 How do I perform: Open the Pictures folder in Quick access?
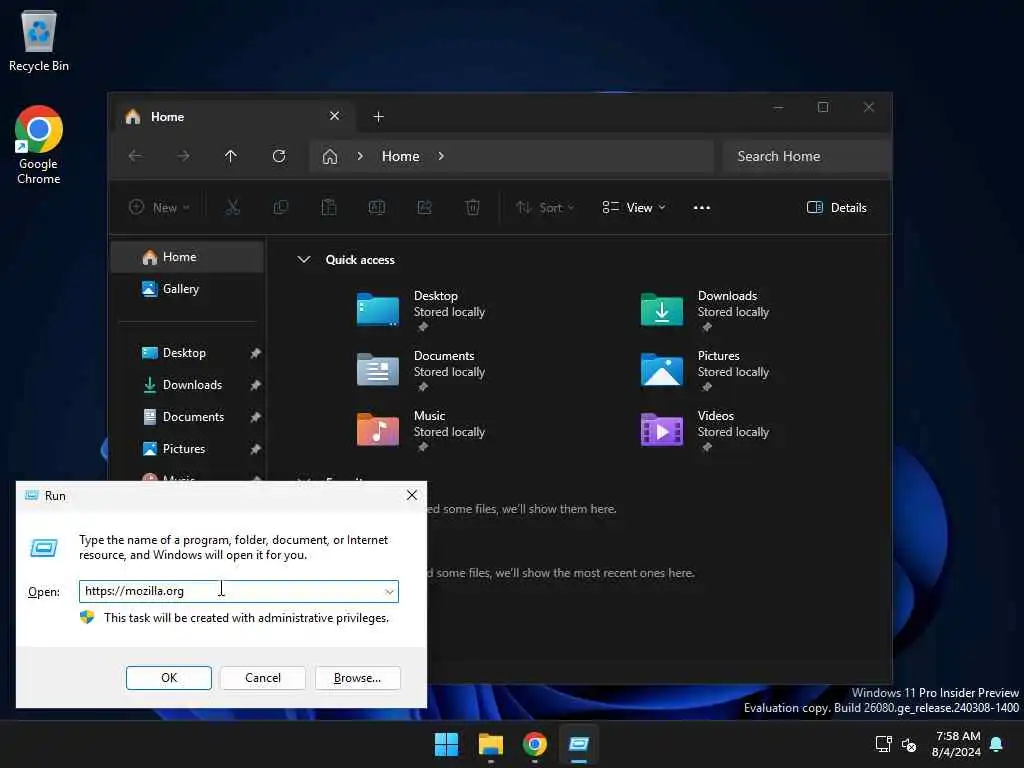coord(705,370)
